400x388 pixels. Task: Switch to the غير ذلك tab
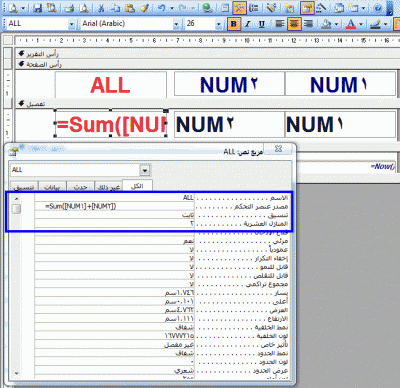click(x=109, y=187)
